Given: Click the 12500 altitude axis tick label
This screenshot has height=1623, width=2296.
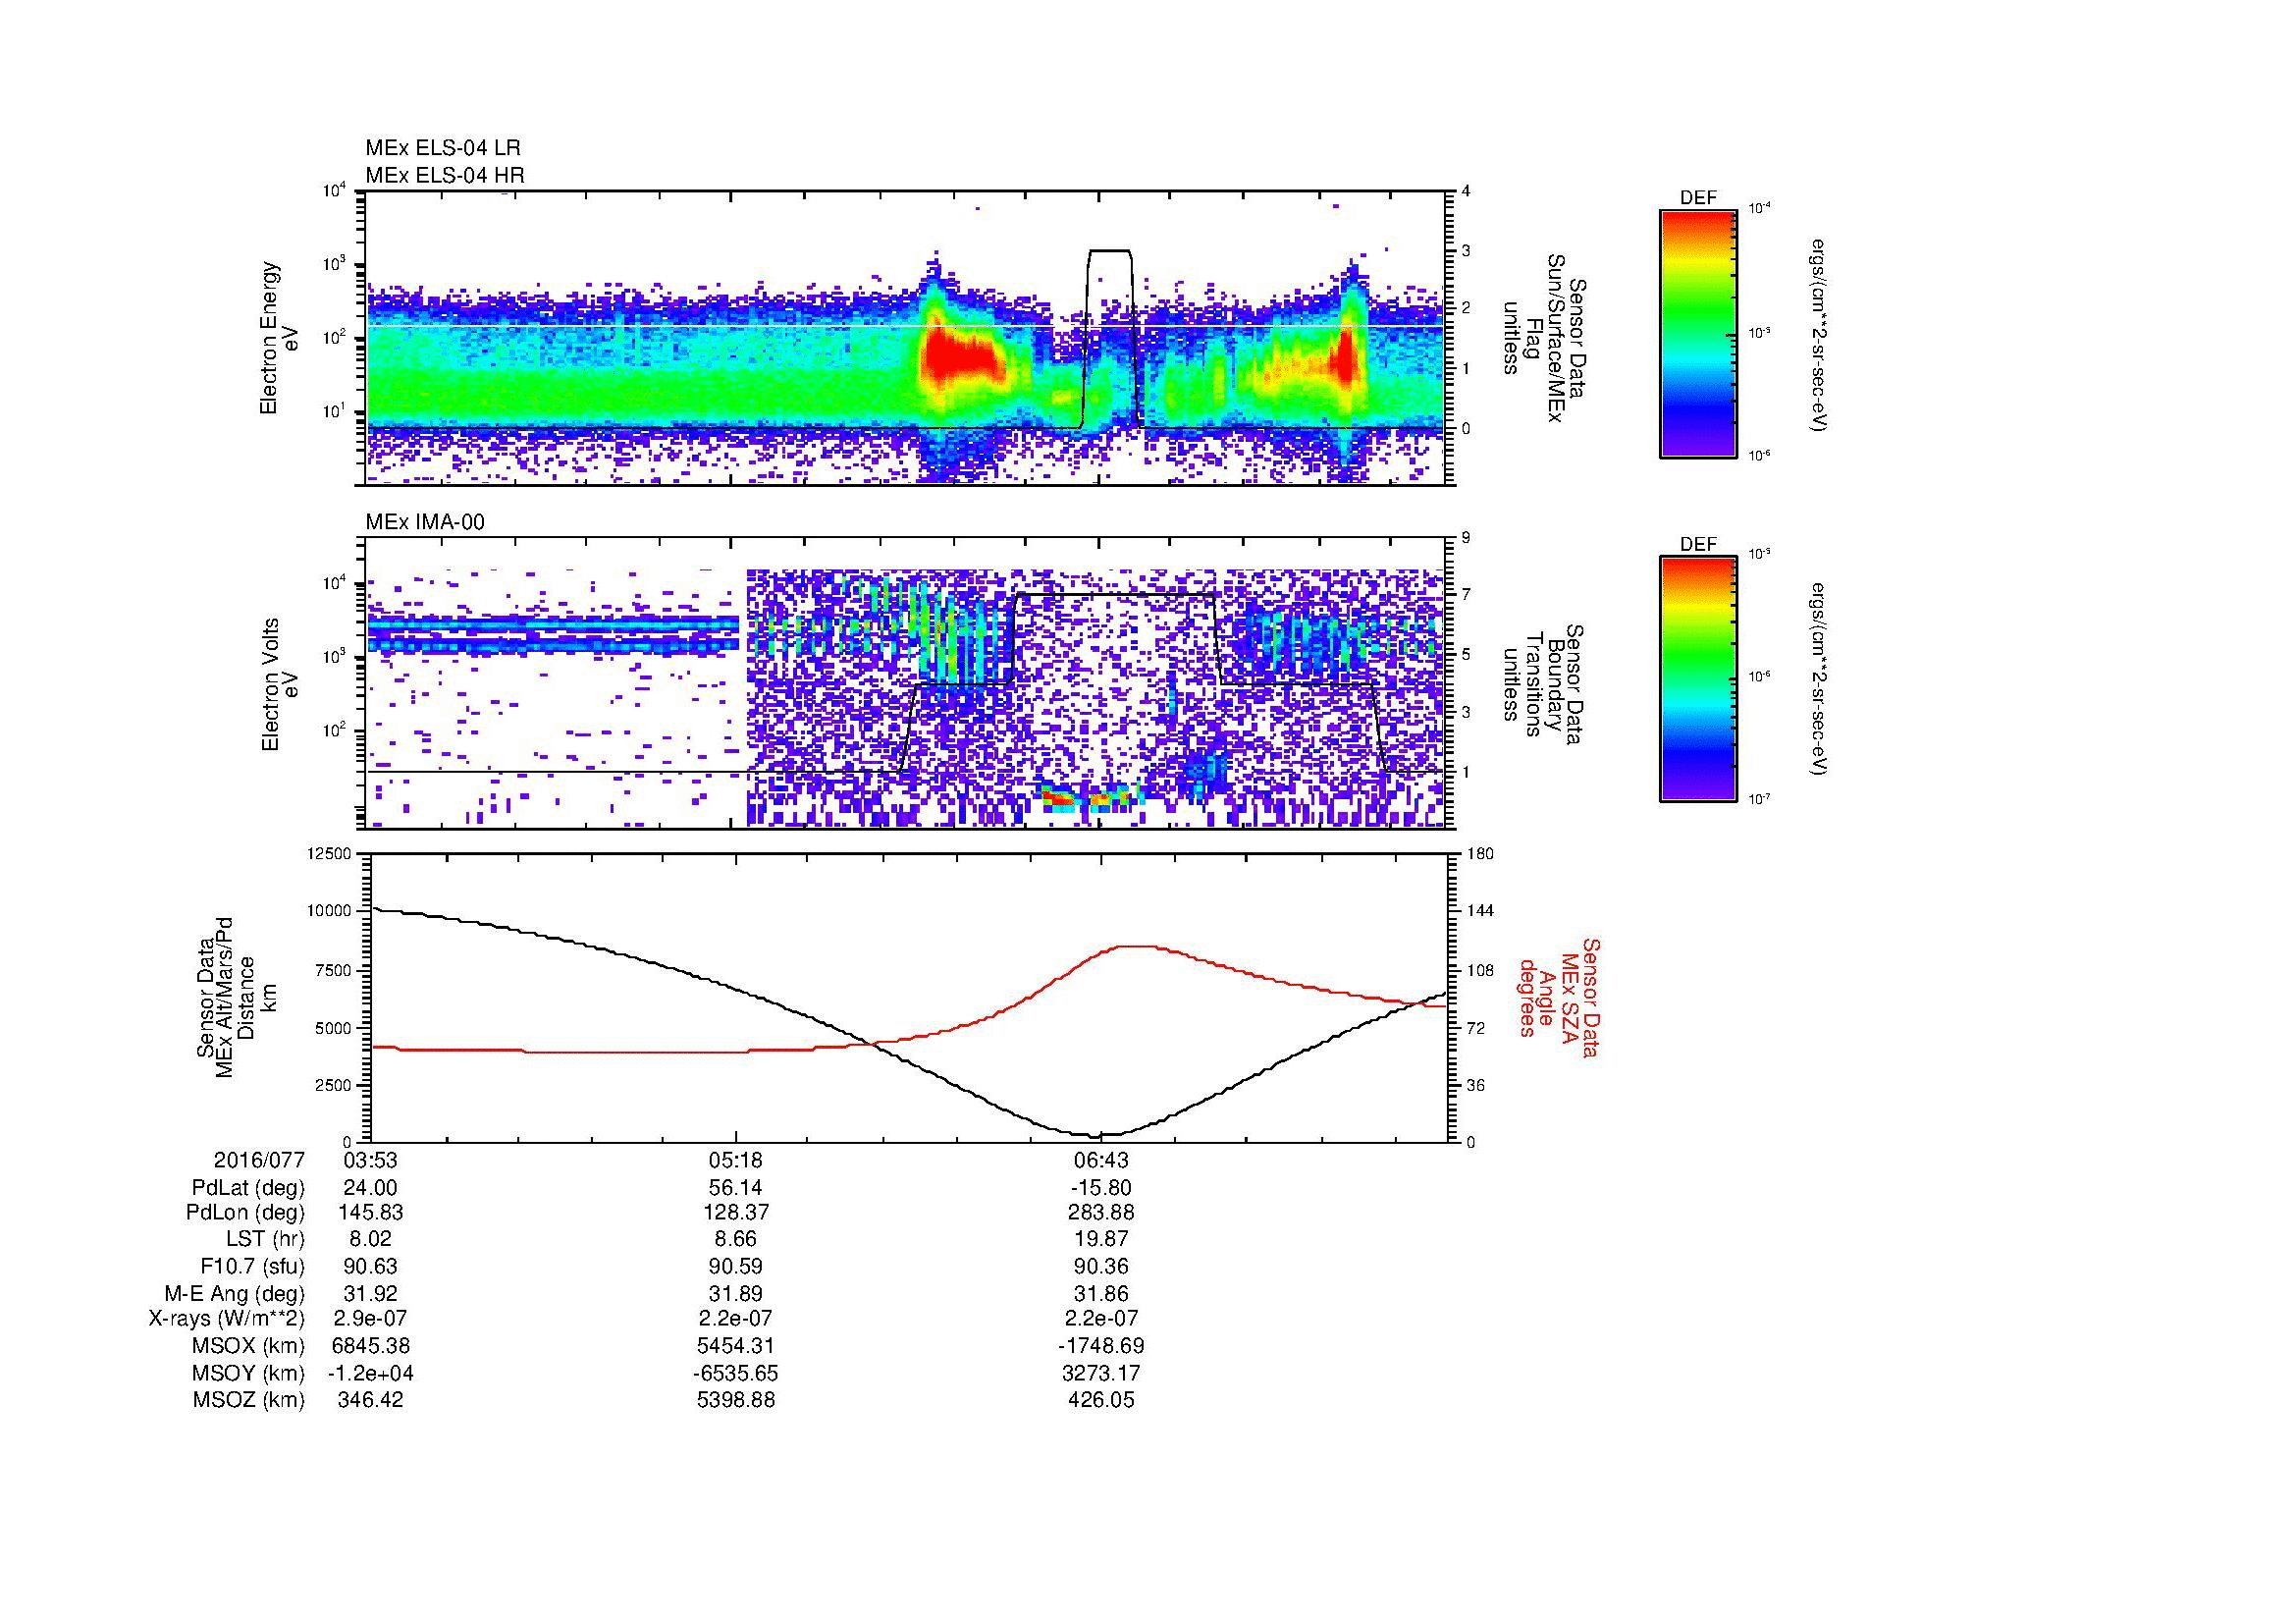Looking at the screenshot, I should pyautogui.click(x=329, y=853).
